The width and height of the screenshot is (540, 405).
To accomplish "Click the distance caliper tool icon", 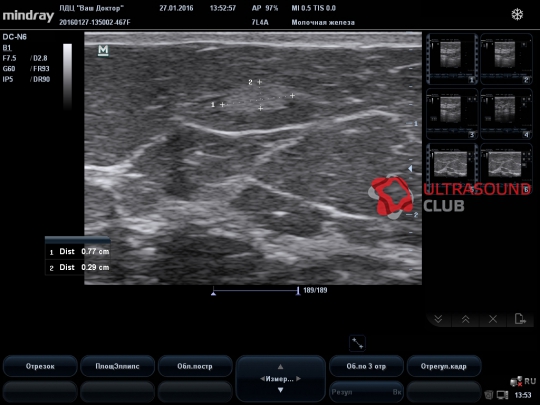I will (x=357, y=343).
